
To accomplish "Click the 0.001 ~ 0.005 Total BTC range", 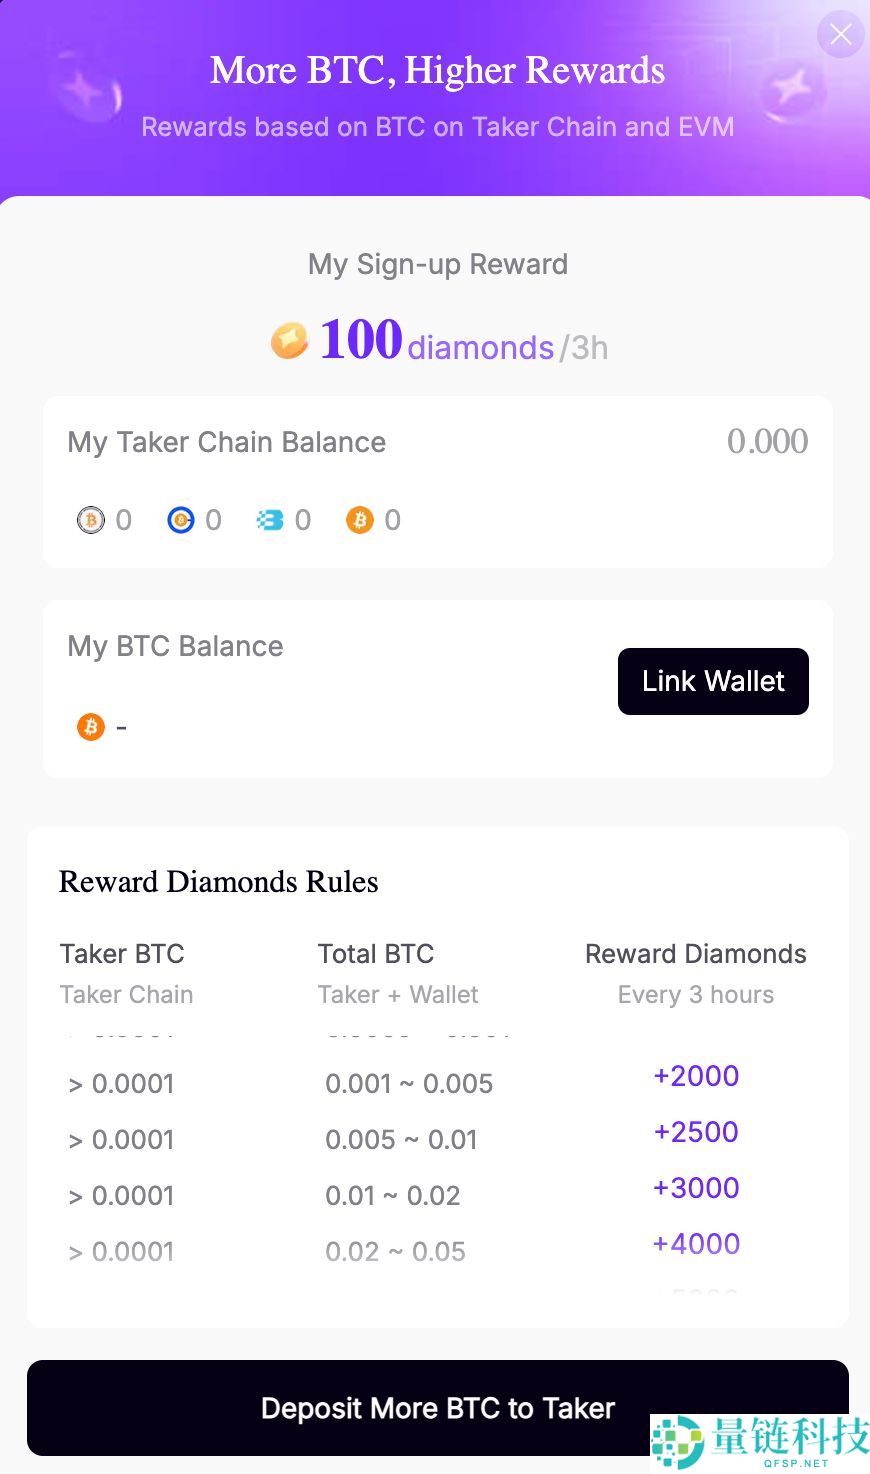I will (x=409, y=1084).
